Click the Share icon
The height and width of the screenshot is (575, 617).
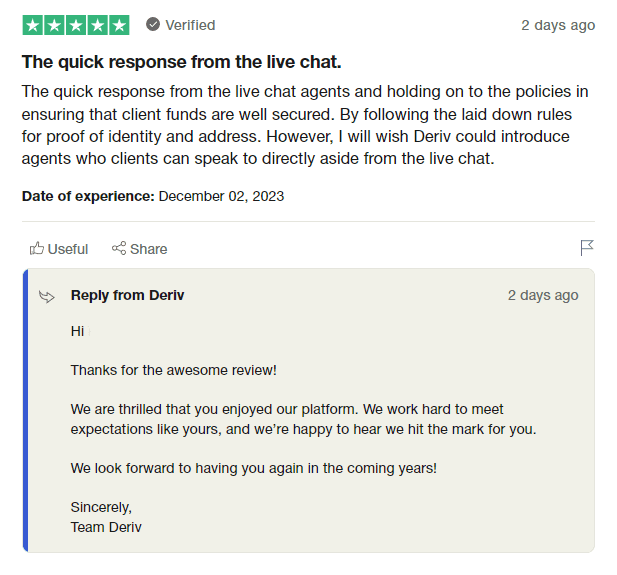pyautogui.click(x=119, y=249)
